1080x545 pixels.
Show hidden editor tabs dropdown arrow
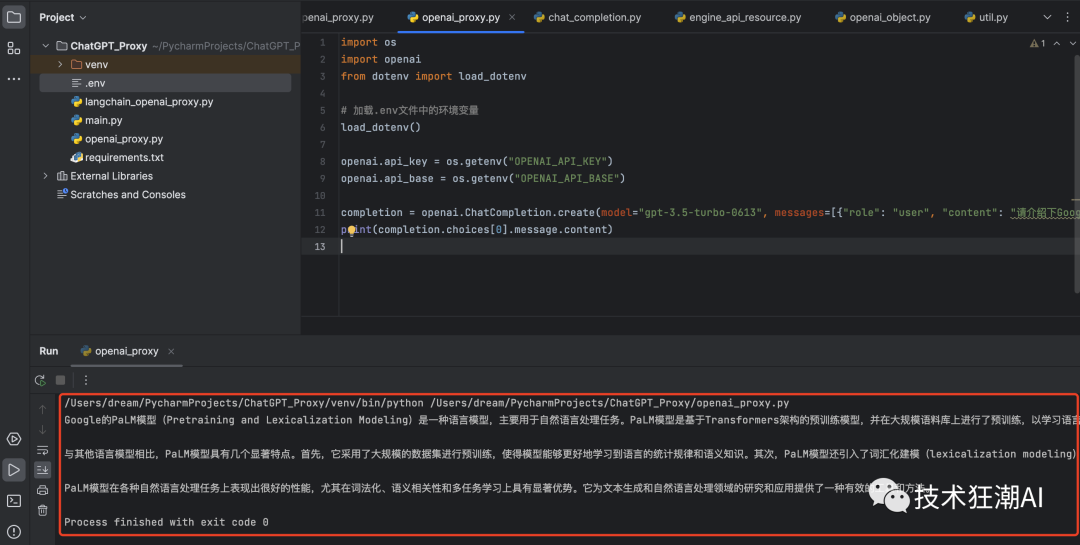pyautogui.click(x=1048, y=17)
